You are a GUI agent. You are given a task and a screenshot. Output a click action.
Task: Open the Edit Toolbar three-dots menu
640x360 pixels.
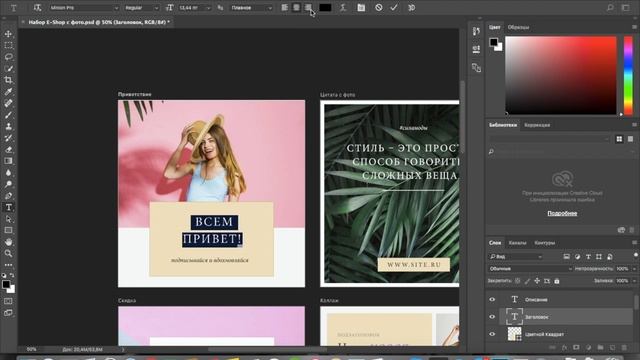(8, 265)
